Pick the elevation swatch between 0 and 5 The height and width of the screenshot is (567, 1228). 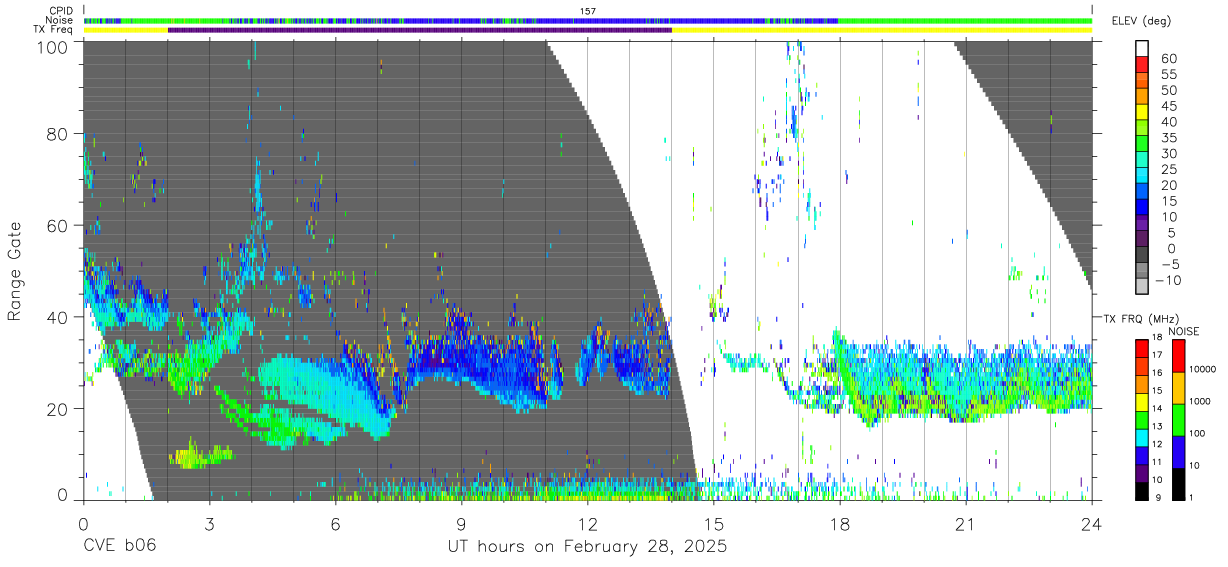[1143, 240]
